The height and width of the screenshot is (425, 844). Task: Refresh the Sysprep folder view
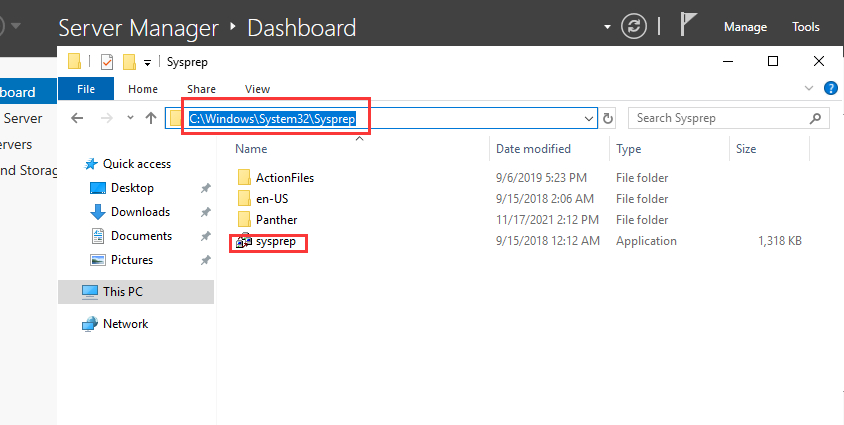click(x=608, y=118)
